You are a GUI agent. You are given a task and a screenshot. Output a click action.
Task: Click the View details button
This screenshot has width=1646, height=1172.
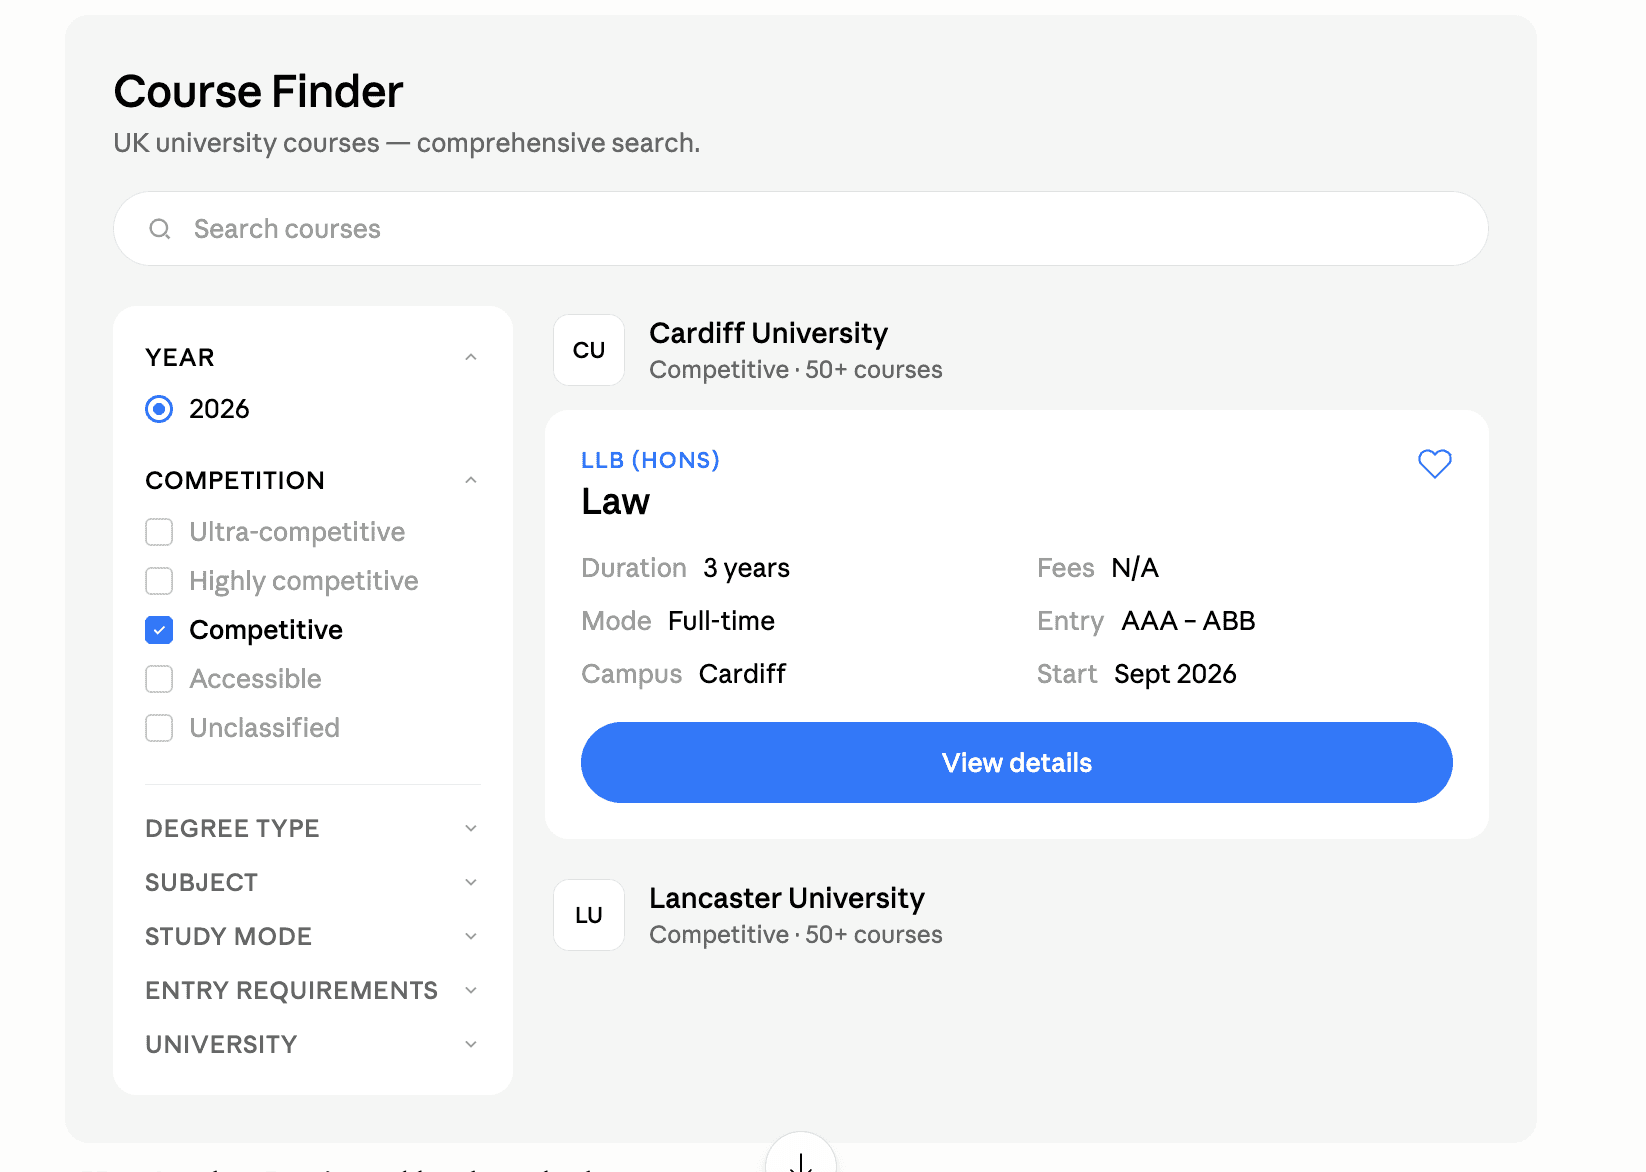pos(1016,762)
